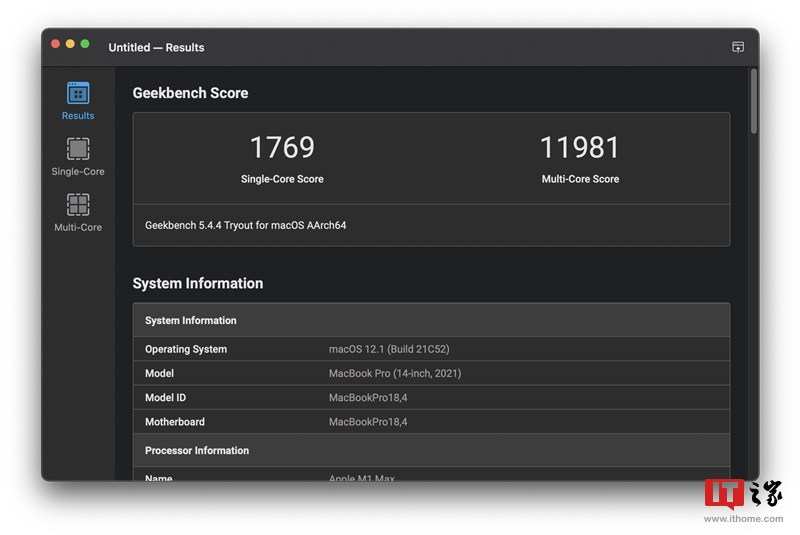Click the Motherboard row
This screenshot has height=535, width=800.
click(x=431, y=422)
